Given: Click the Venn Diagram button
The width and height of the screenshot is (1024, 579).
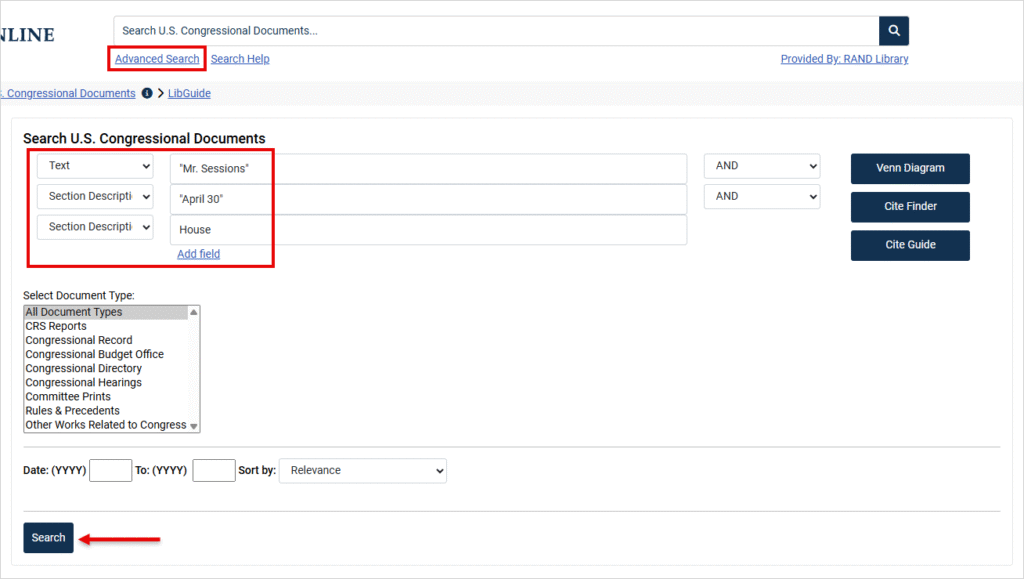Looking at the screenshot, I should [910, 168].
